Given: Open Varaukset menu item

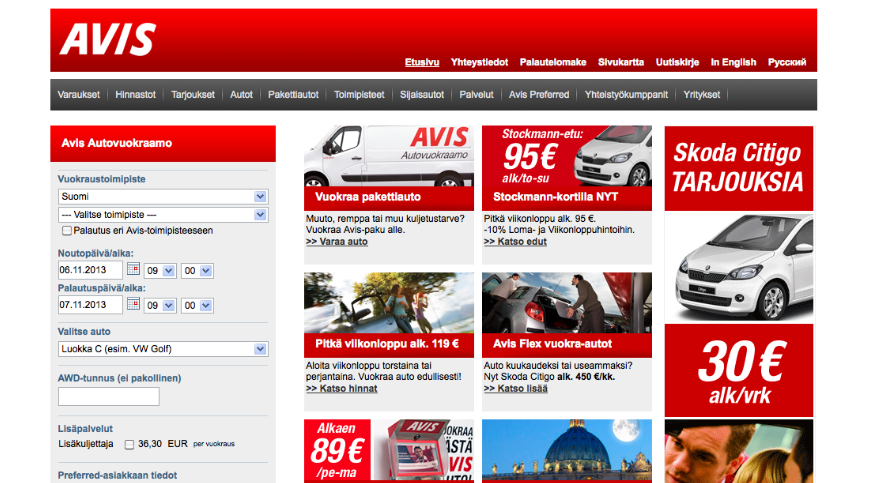Looking at the screenshot, I should 79,95.
